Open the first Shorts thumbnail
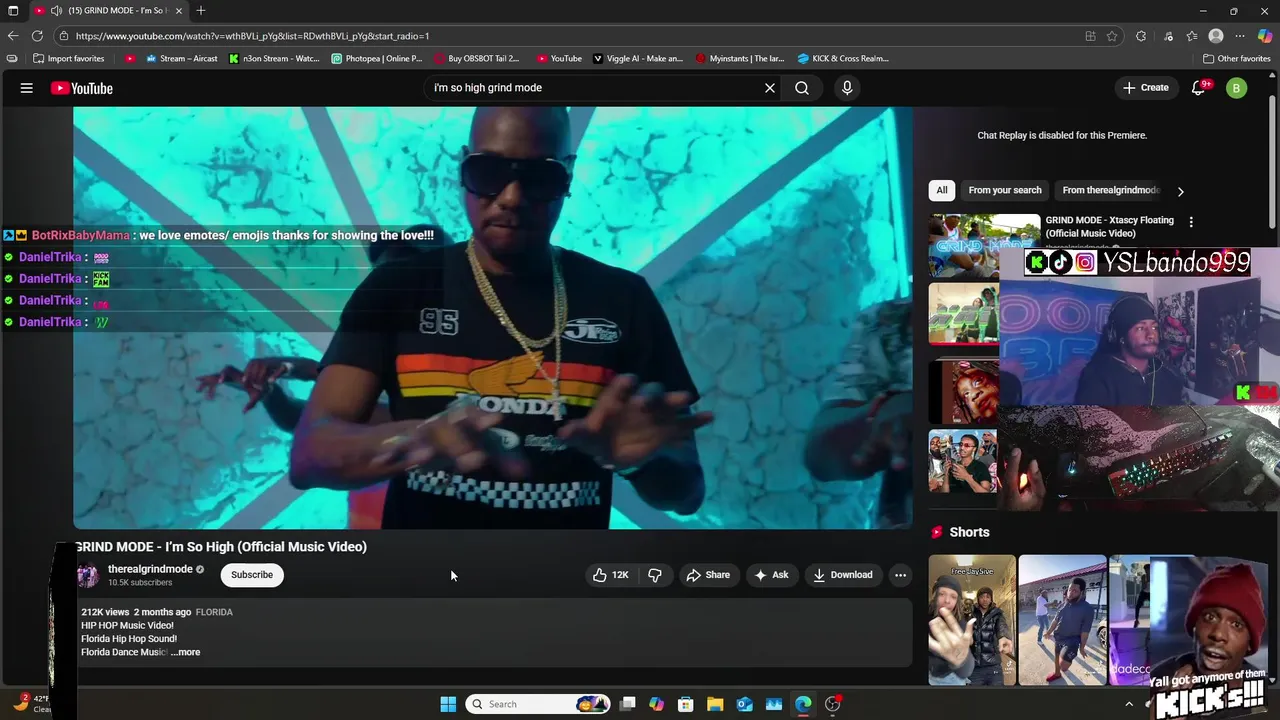The height and width of the screenshot is (720, 1280). click(972, 620)
